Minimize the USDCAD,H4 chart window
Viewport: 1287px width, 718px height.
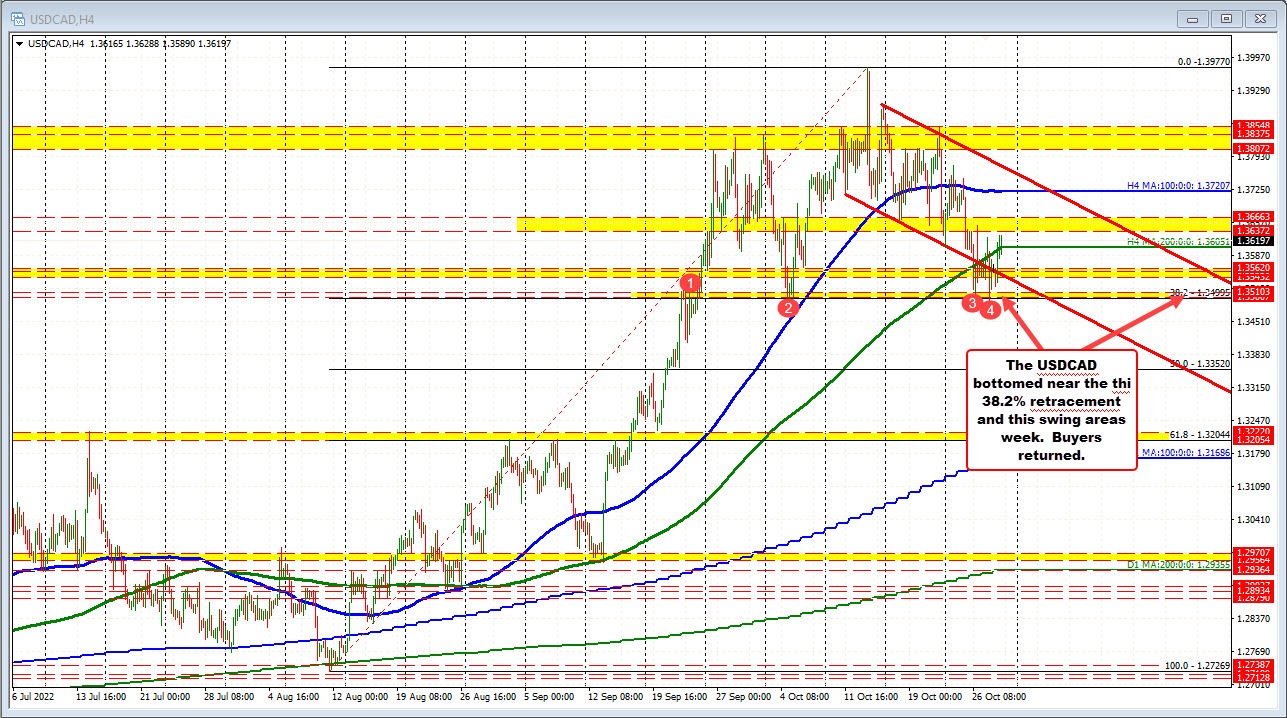point(1193,18)
